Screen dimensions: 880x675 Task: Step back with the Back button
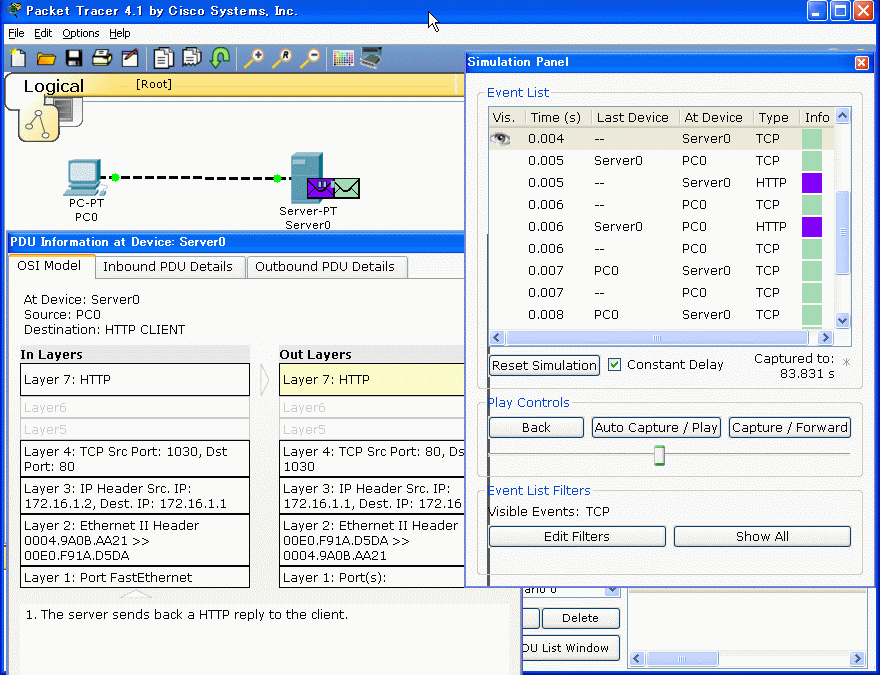537,428
